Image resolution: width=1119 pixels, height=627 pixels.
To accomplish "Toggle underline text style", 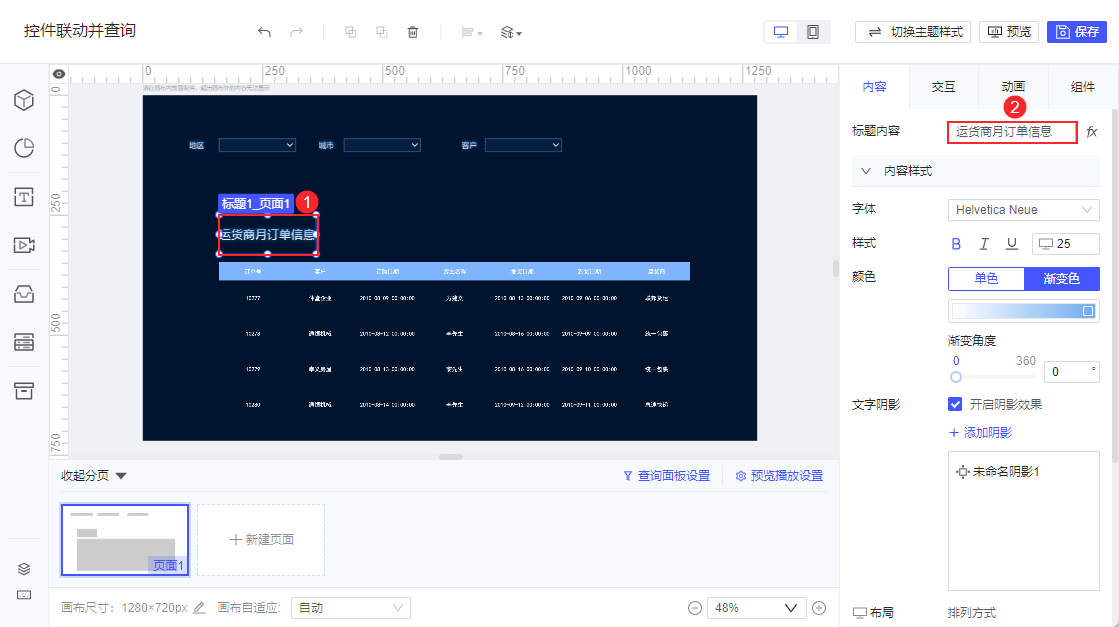I will tap(1012, 244).
